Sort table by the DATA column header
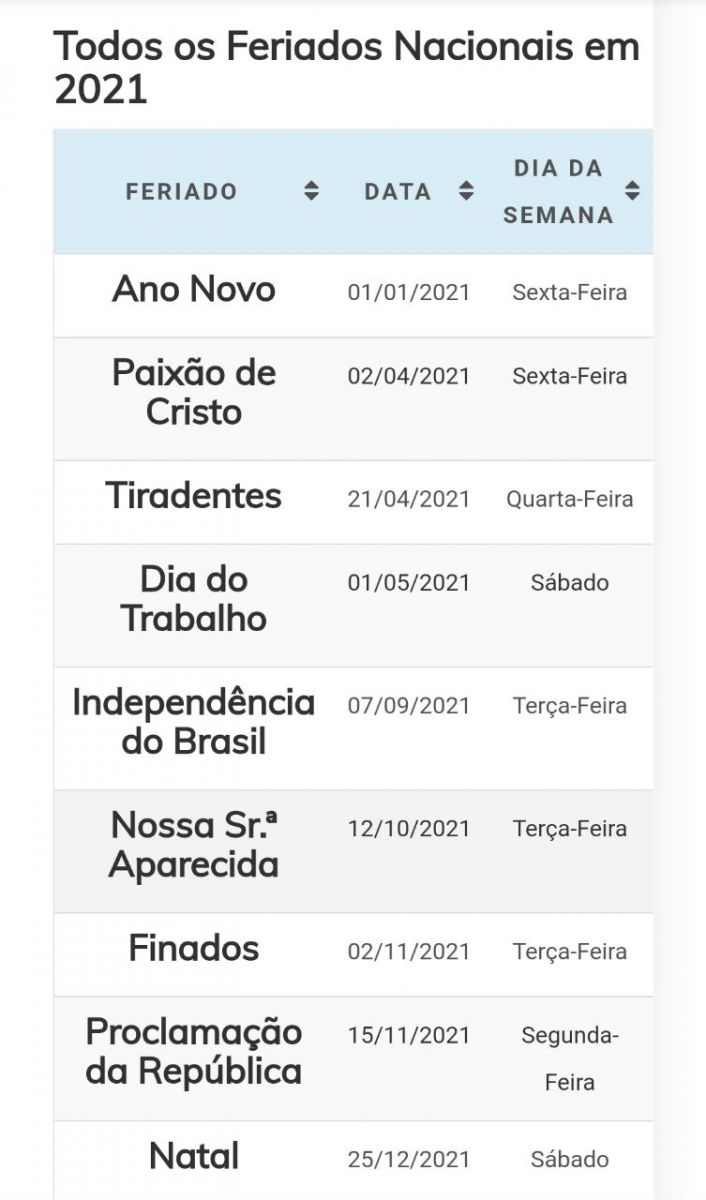Screen dimensions: 706x1200 pos(397,191)
